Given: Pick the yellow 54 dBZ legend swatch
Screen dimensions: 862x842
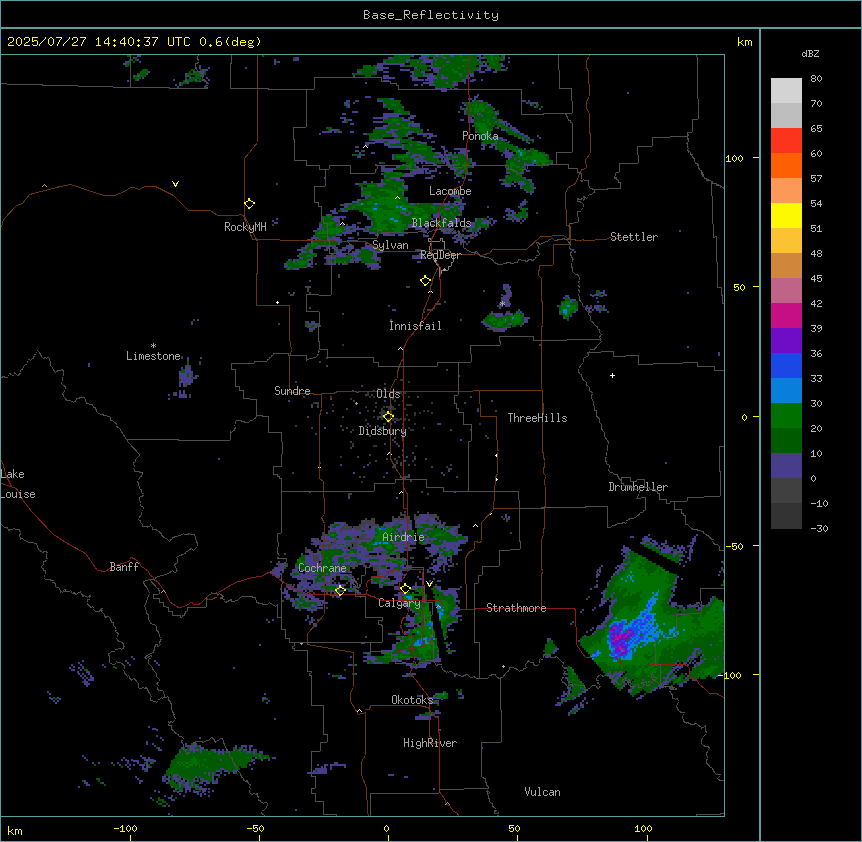Looking at the screenshot, I should click(x=786, y=215).
